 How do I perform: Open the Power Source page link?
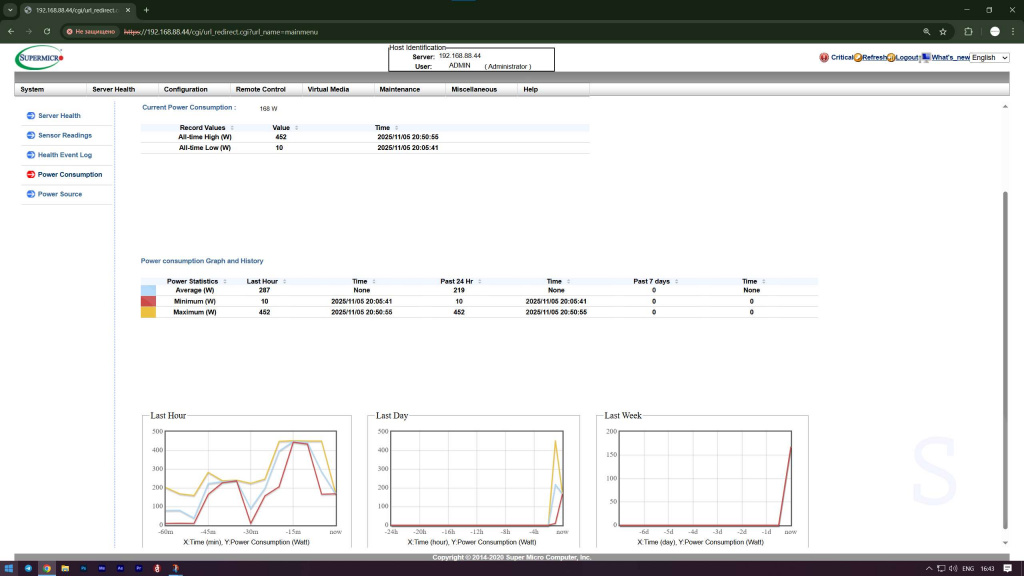[x=60, y=194]
